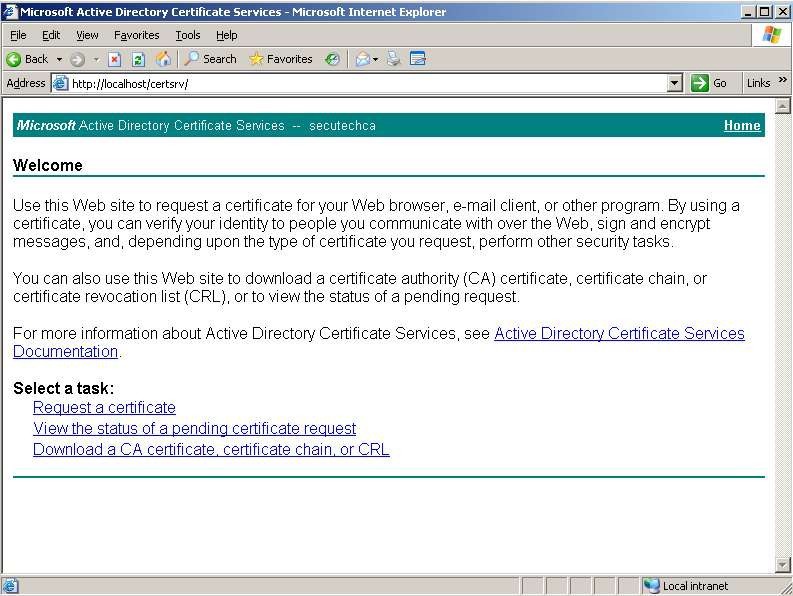This screenshot has height=596, width=793.
Task: Minimize the Internet Explorer window
Action: click(750, 11)
